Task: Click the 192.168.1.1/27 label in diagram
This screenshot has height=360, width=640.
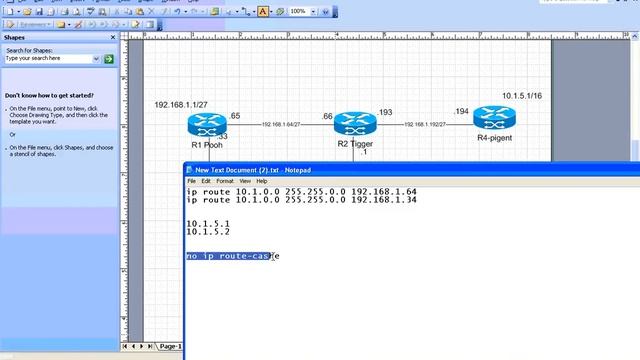Action: click(181, 105)
